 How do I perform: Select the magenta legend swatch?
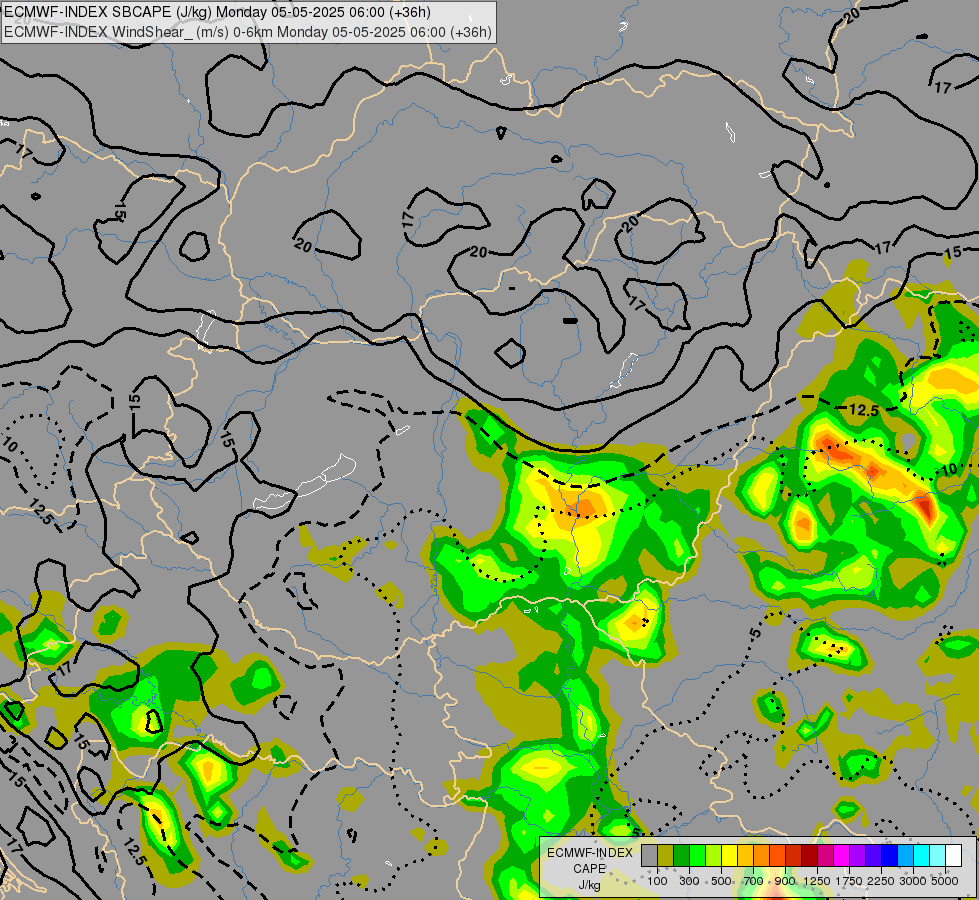[842, 855]
